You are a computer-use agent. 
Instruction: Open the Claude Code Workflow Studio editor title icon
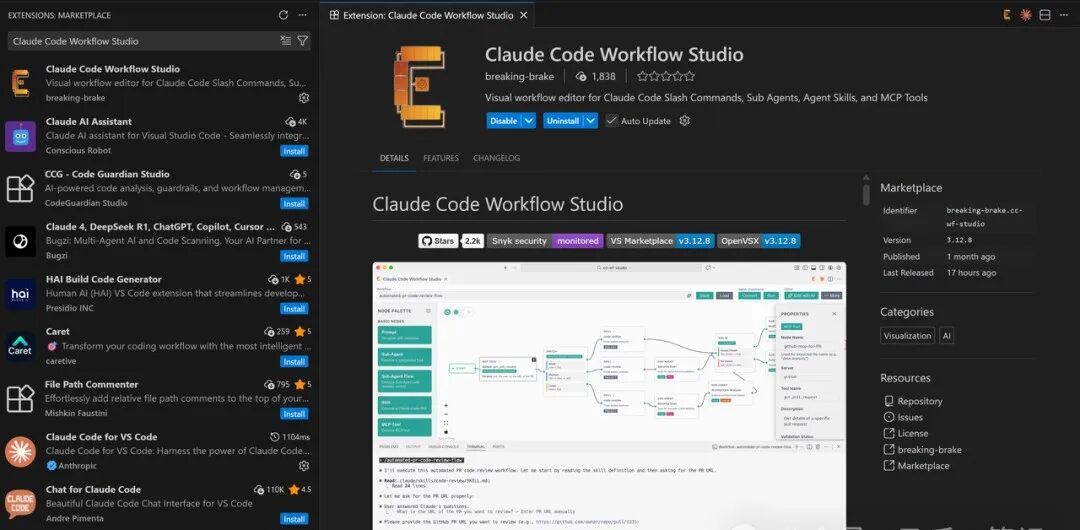tap(1007, 14)
